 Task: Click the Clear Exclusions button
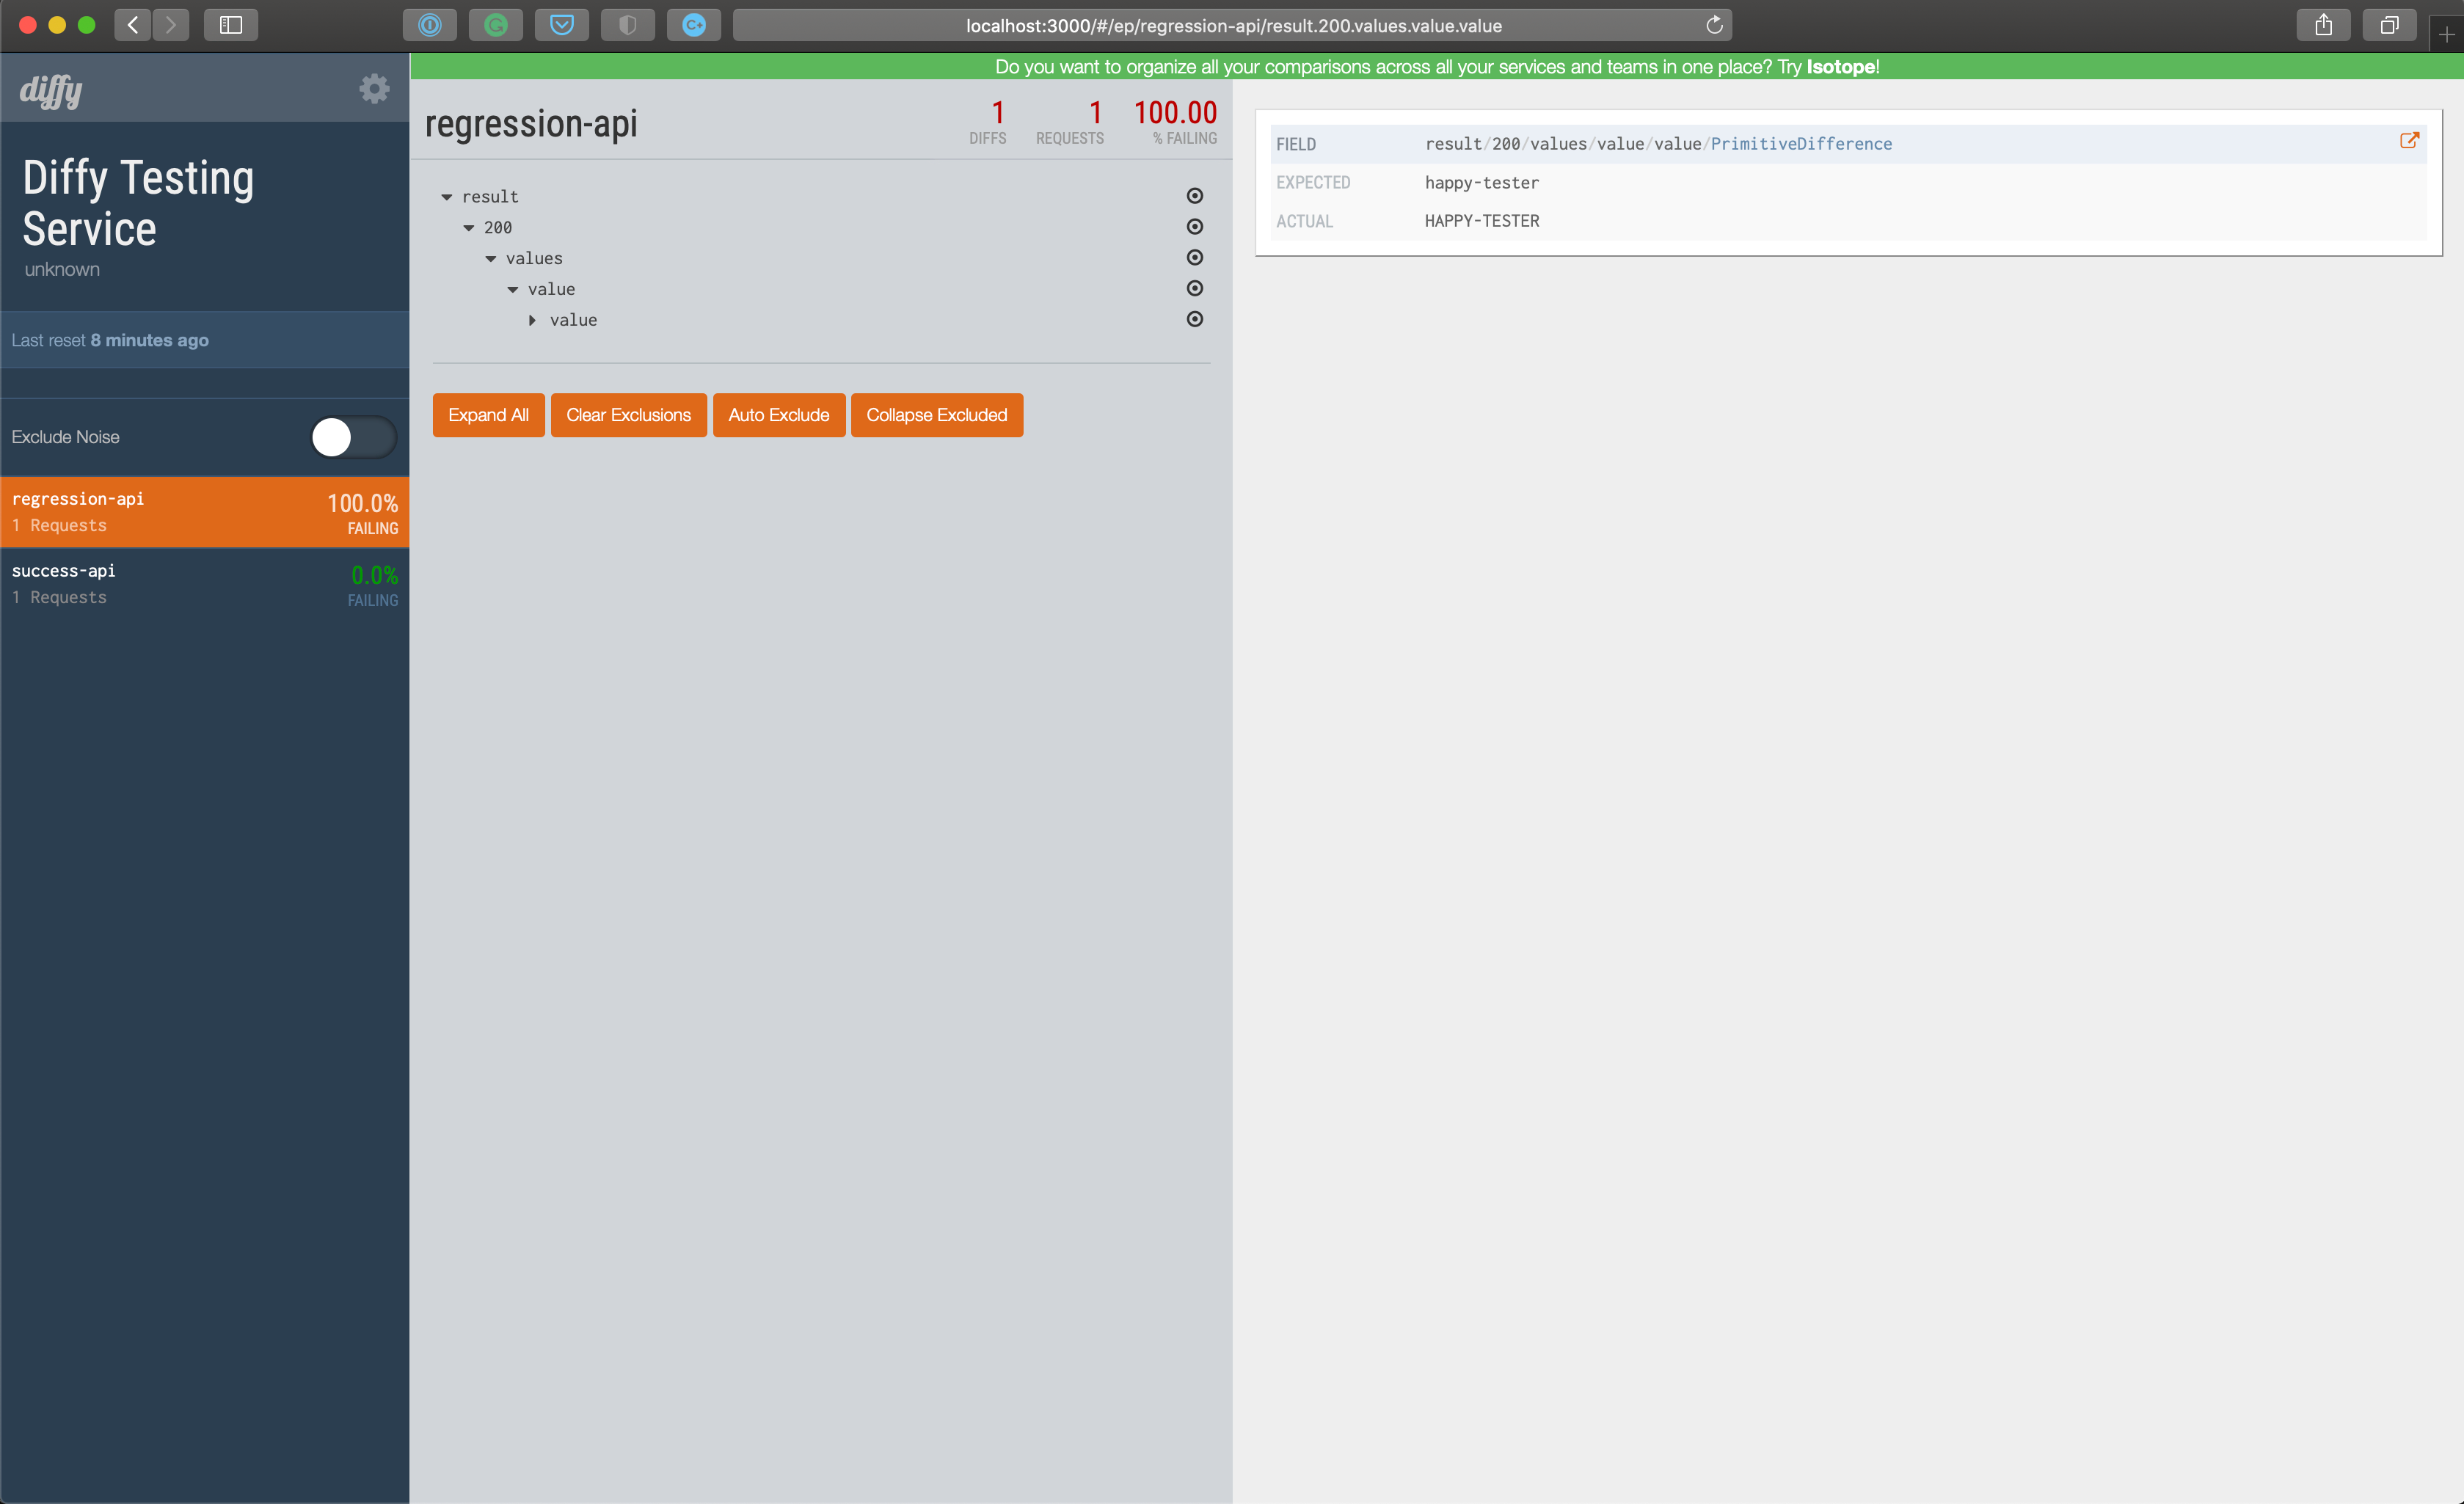point(628,413)
